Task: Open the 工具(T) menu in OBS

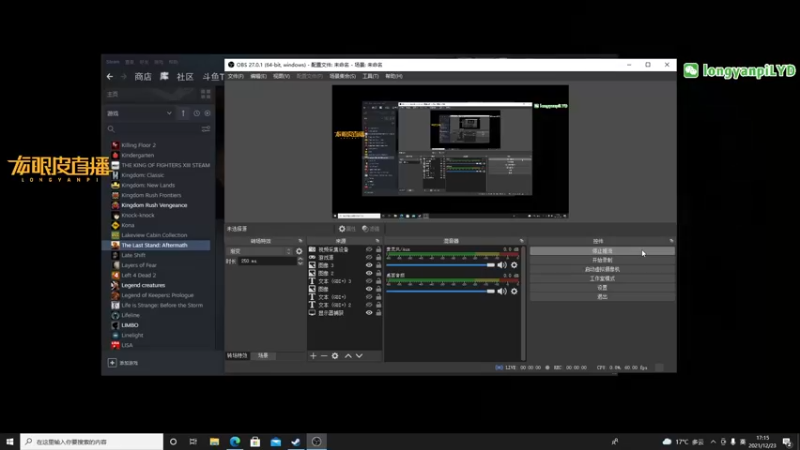Action: 370,76
